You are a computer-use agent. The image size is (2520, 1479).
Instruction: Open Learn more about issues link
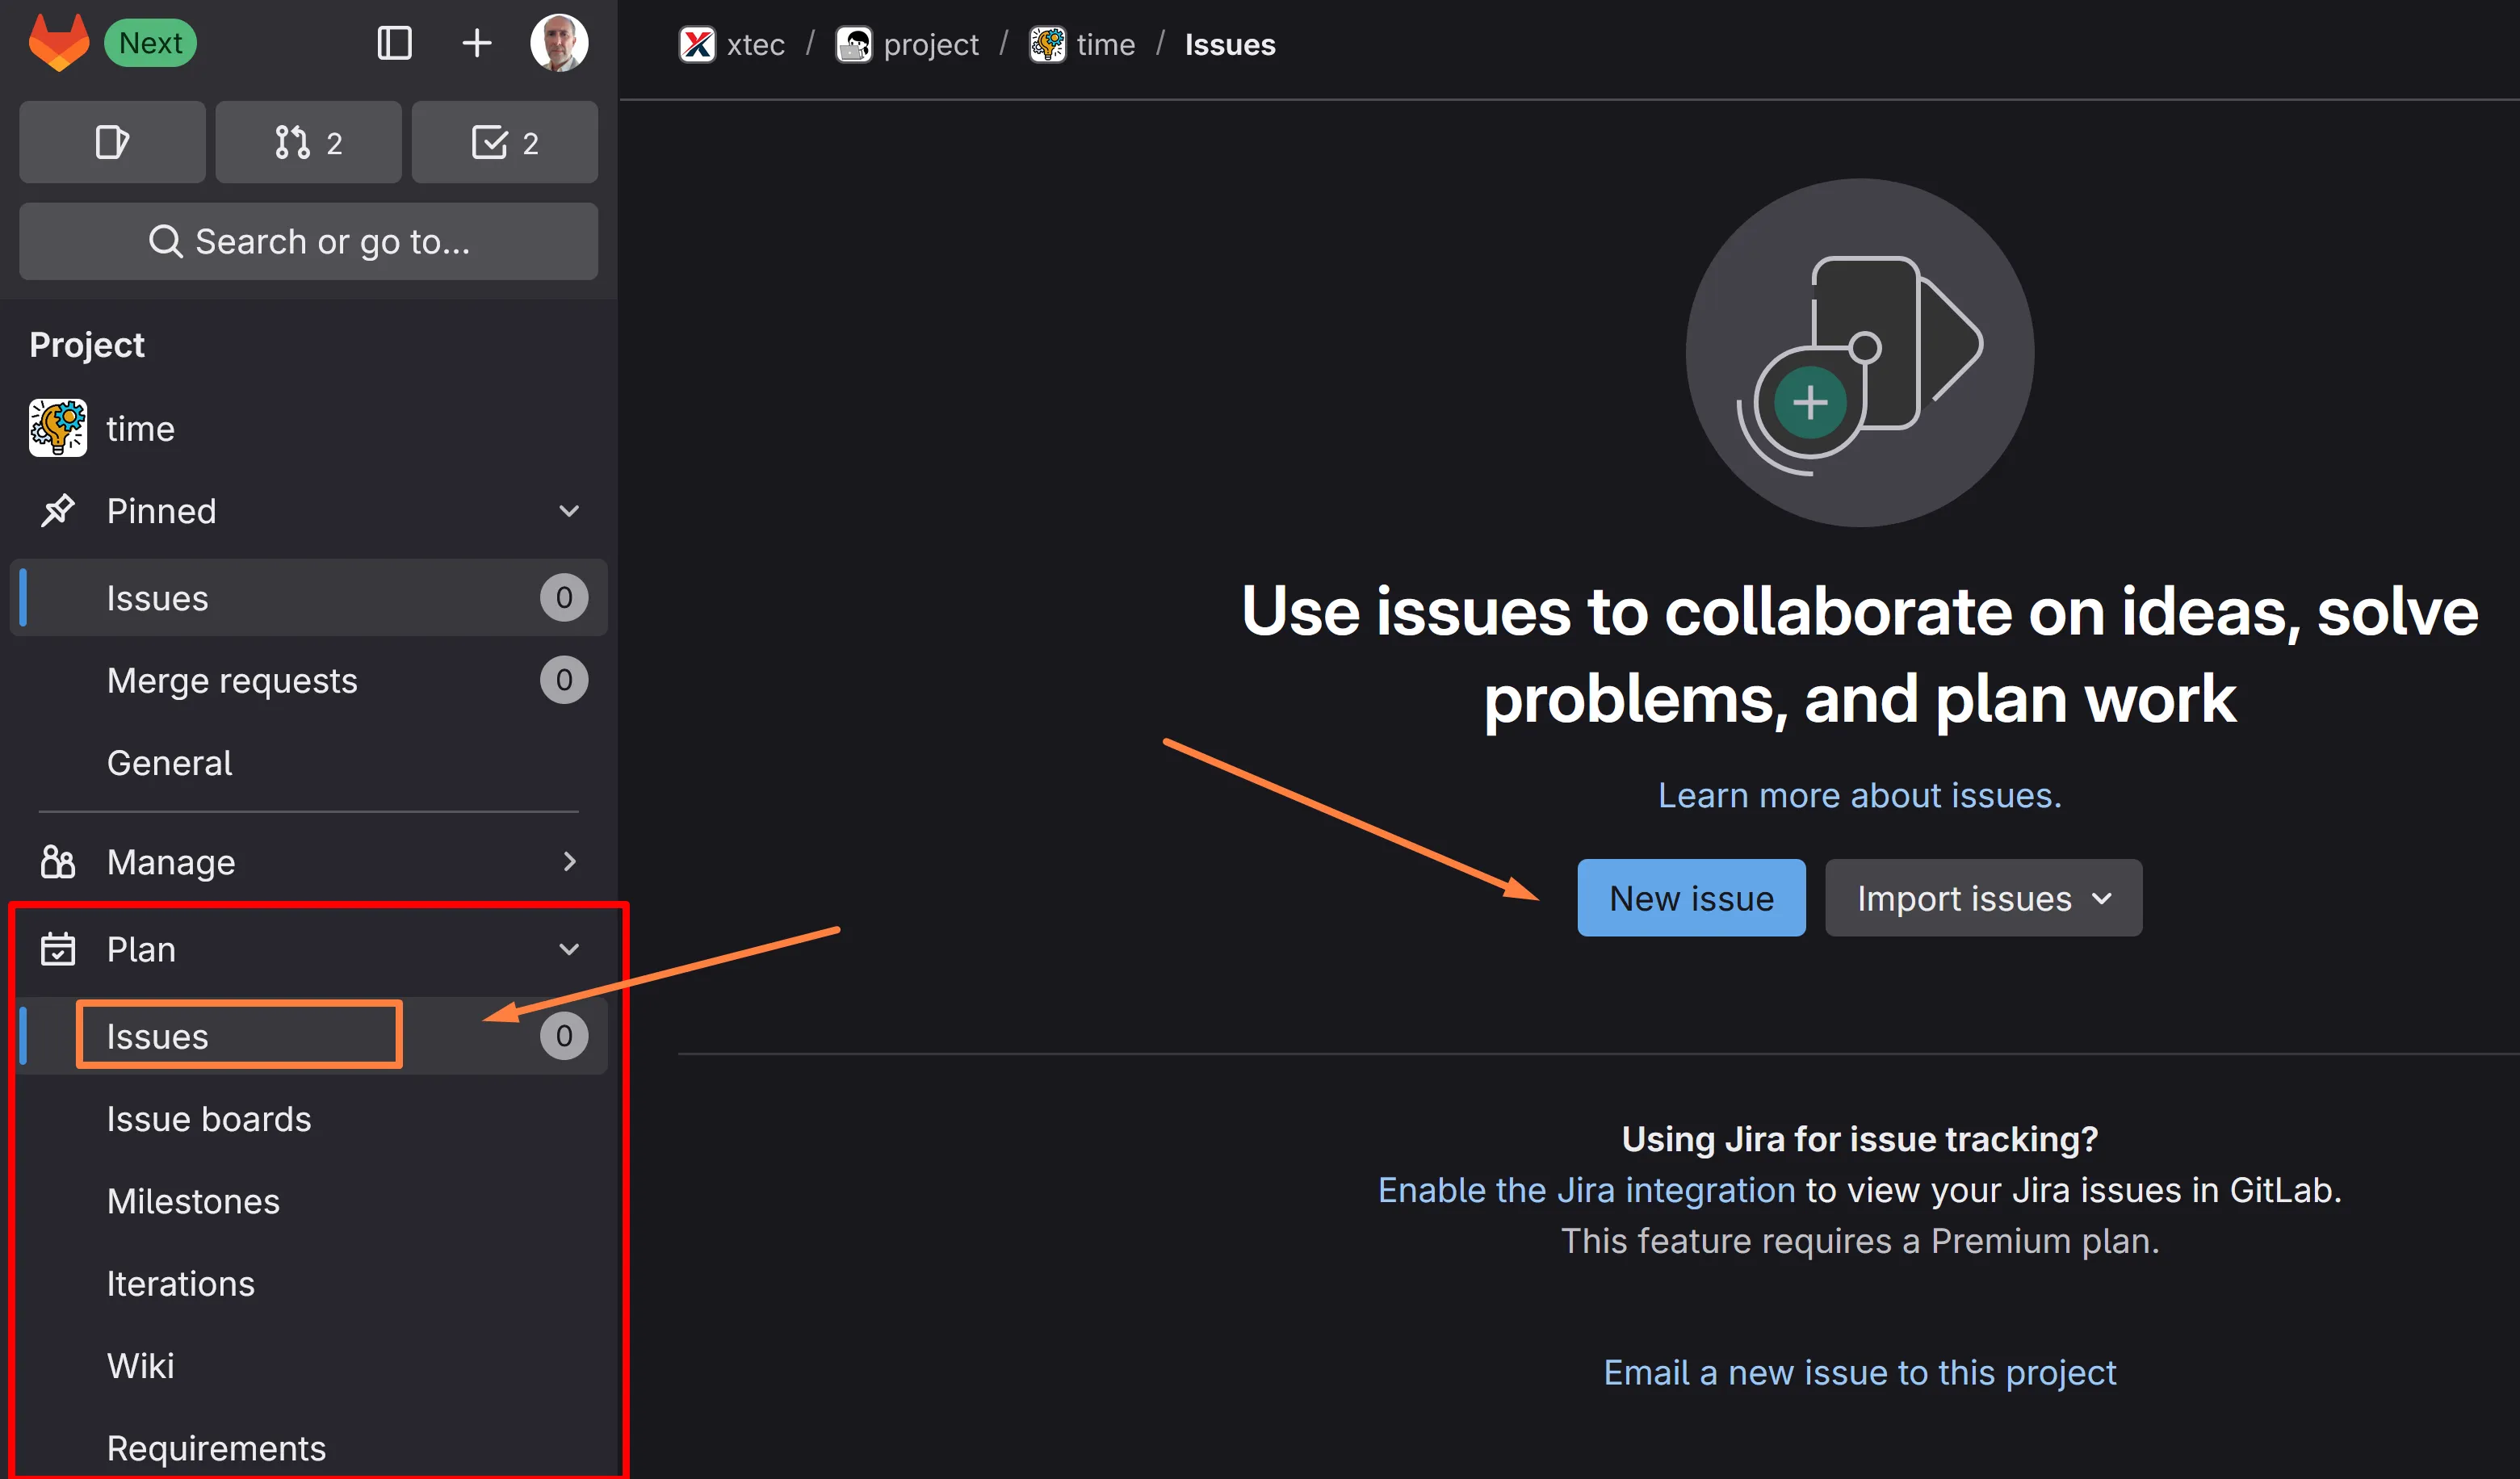pos(1859,795)
